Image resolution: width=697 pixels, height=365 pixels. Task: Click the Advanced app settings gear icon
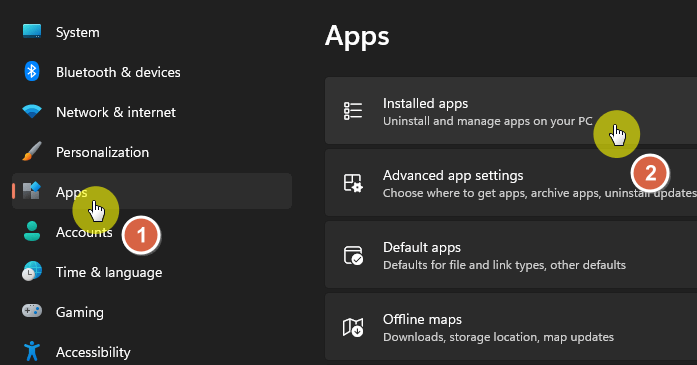click(x=353, y=183)
